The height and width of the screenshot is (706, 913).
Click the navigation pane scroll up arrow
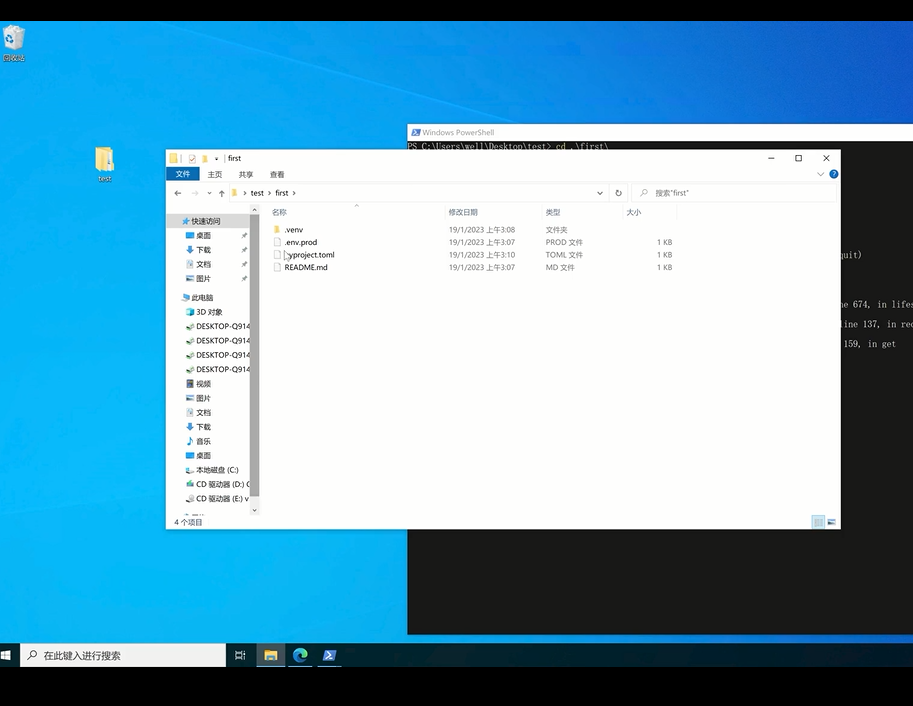(x=254, y=210)
